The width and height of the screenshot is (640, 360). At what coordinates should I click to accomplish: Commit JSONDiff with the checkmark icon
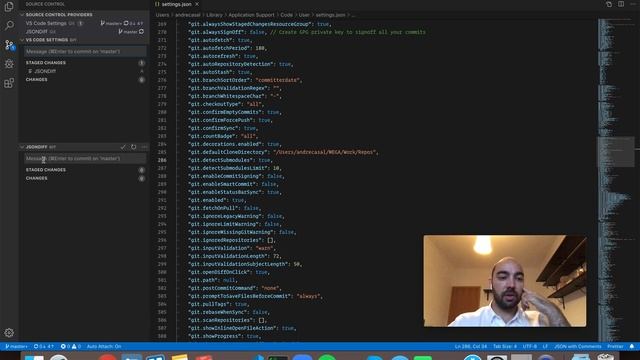click(123, 147)
